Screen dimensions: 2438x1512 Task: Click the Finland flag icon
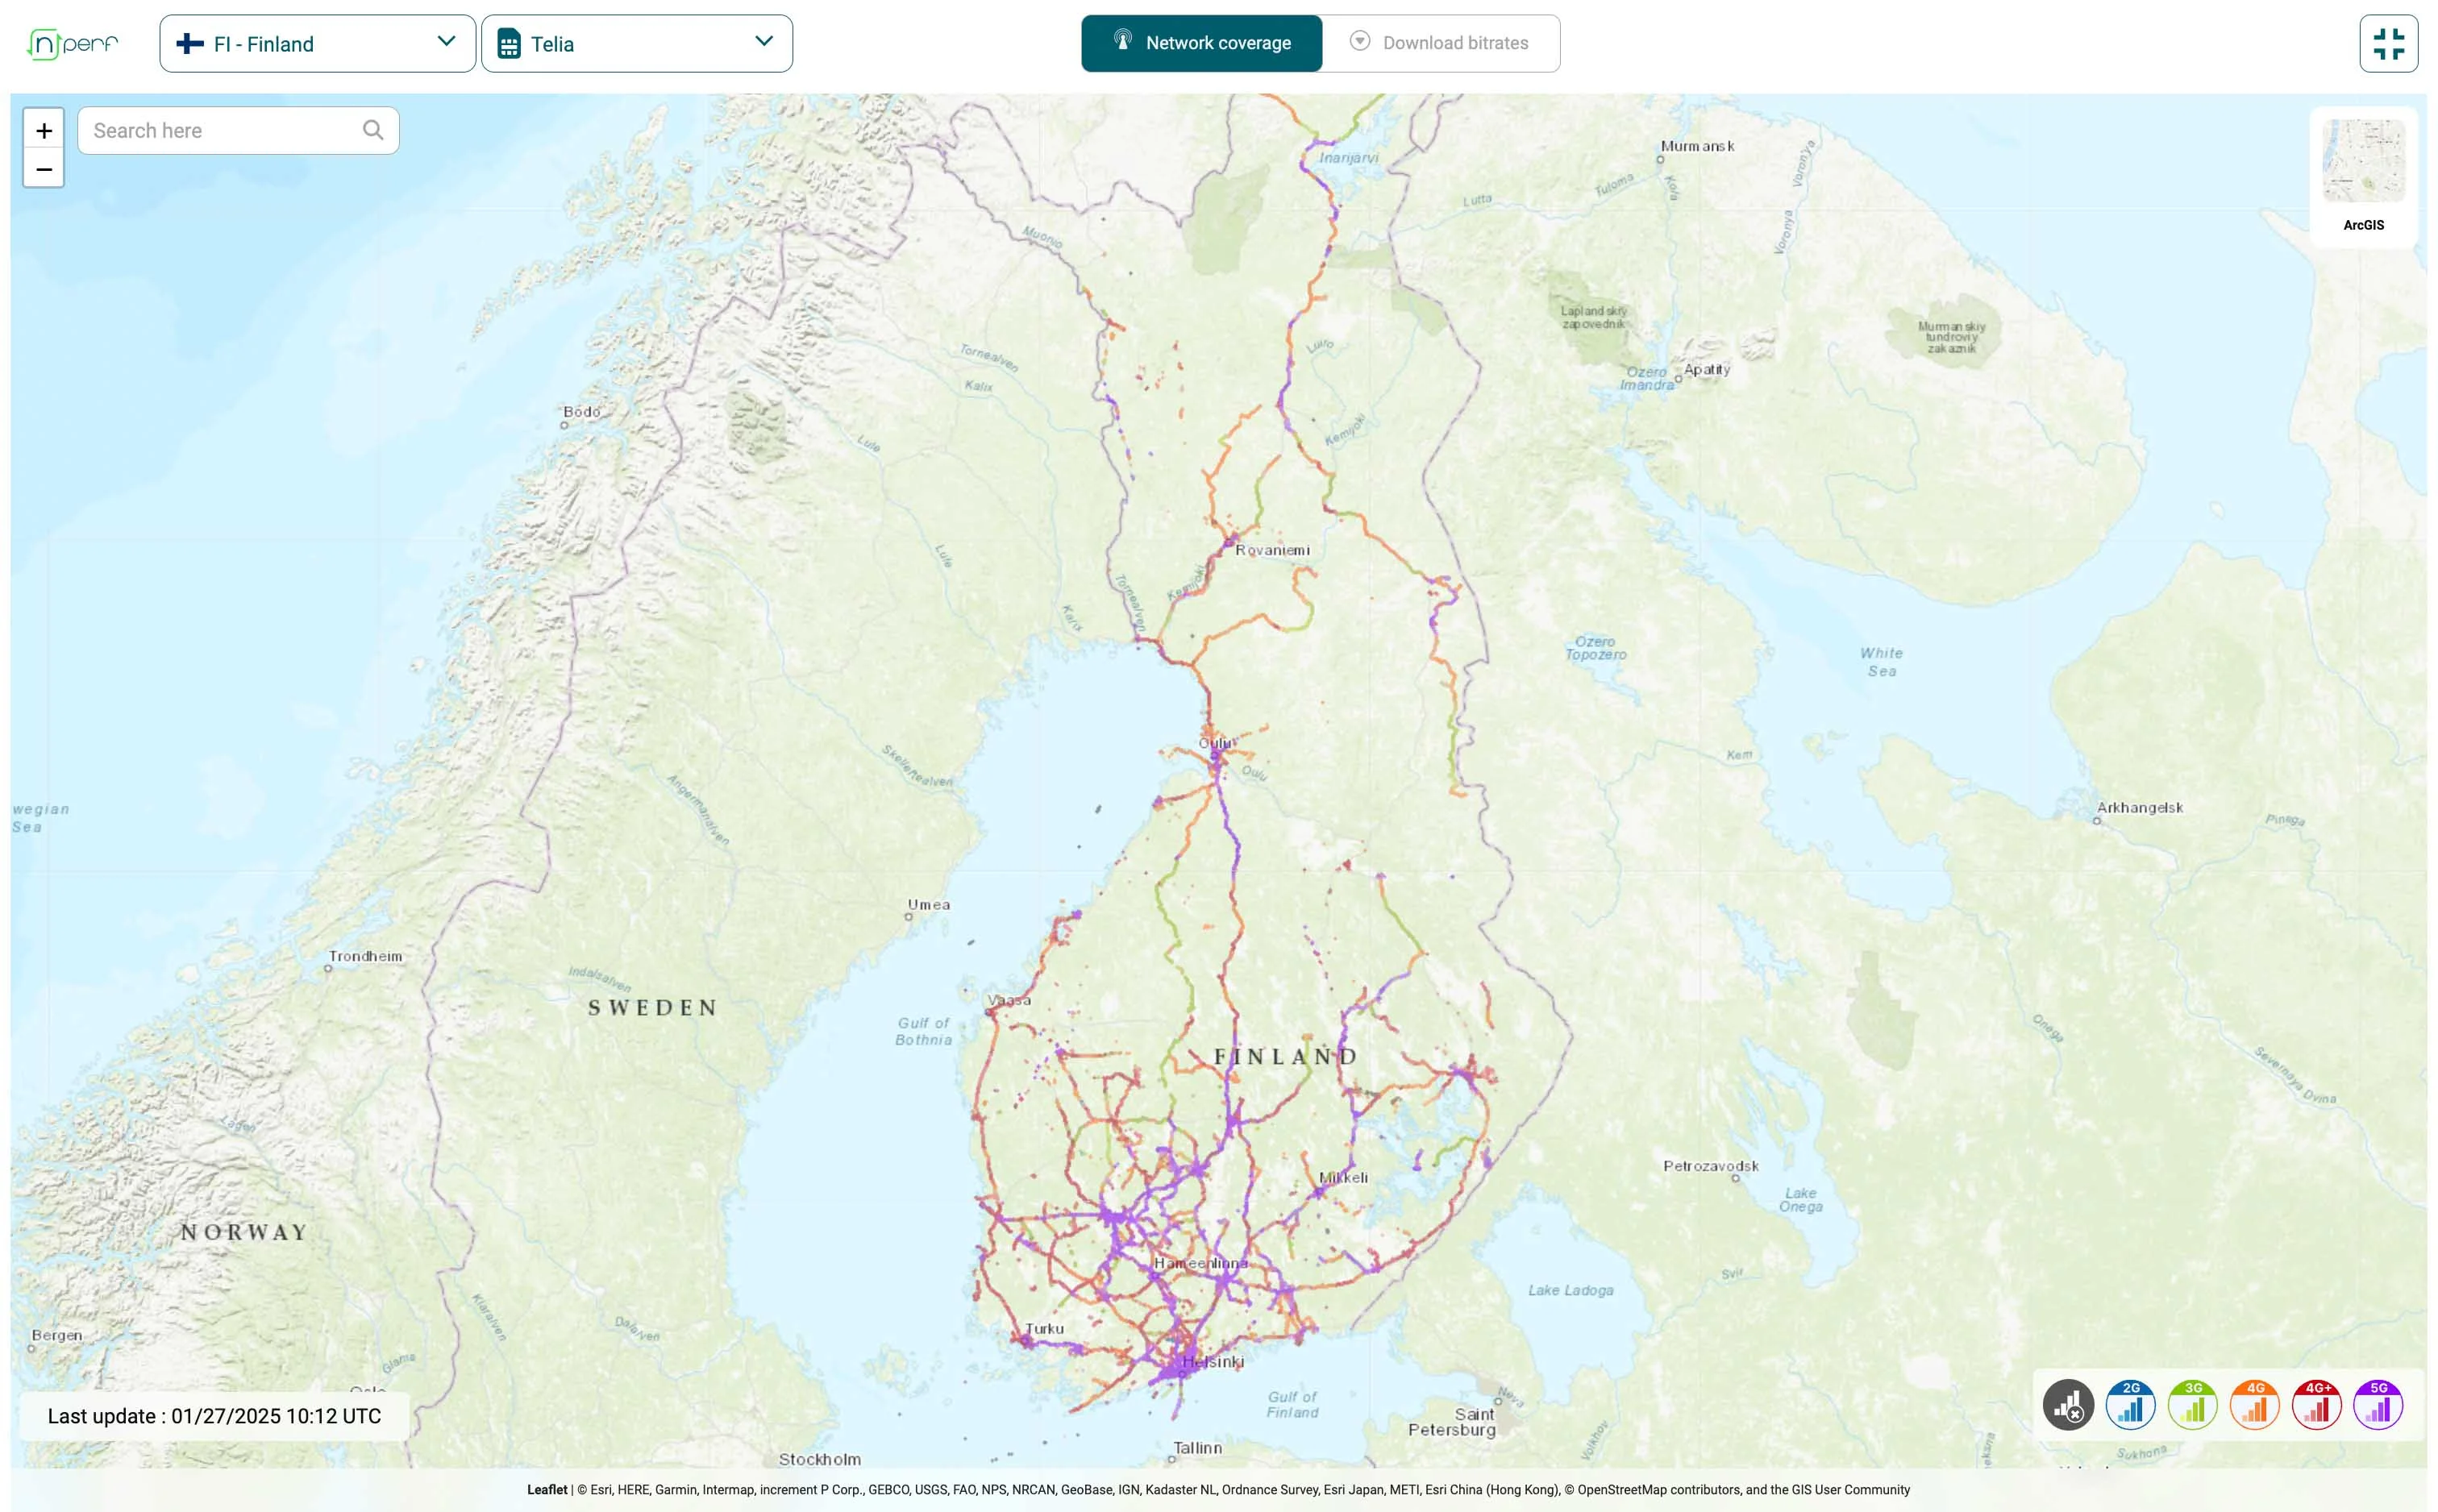(x=190, y=44)
